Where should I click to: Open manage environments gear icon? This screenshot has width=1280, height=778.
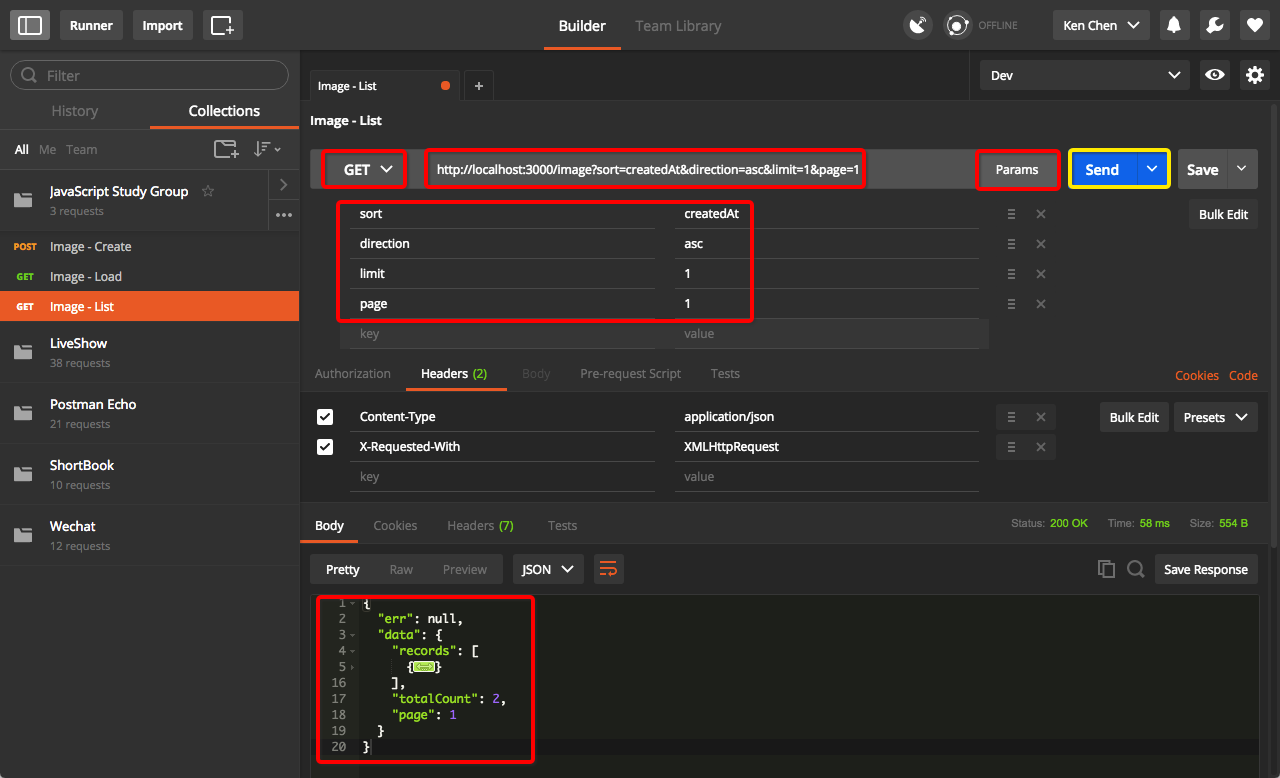1255,75
